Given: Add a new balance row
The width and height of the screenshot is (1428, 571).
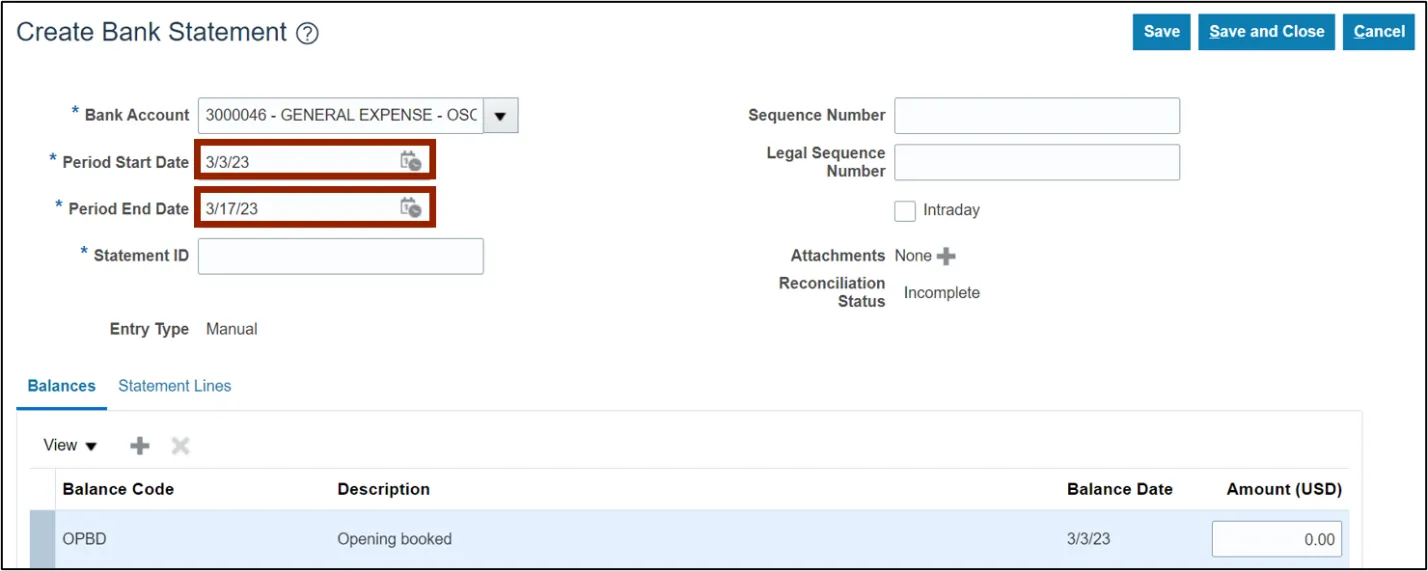Looking at the screenshot, I should pos(140,446).
